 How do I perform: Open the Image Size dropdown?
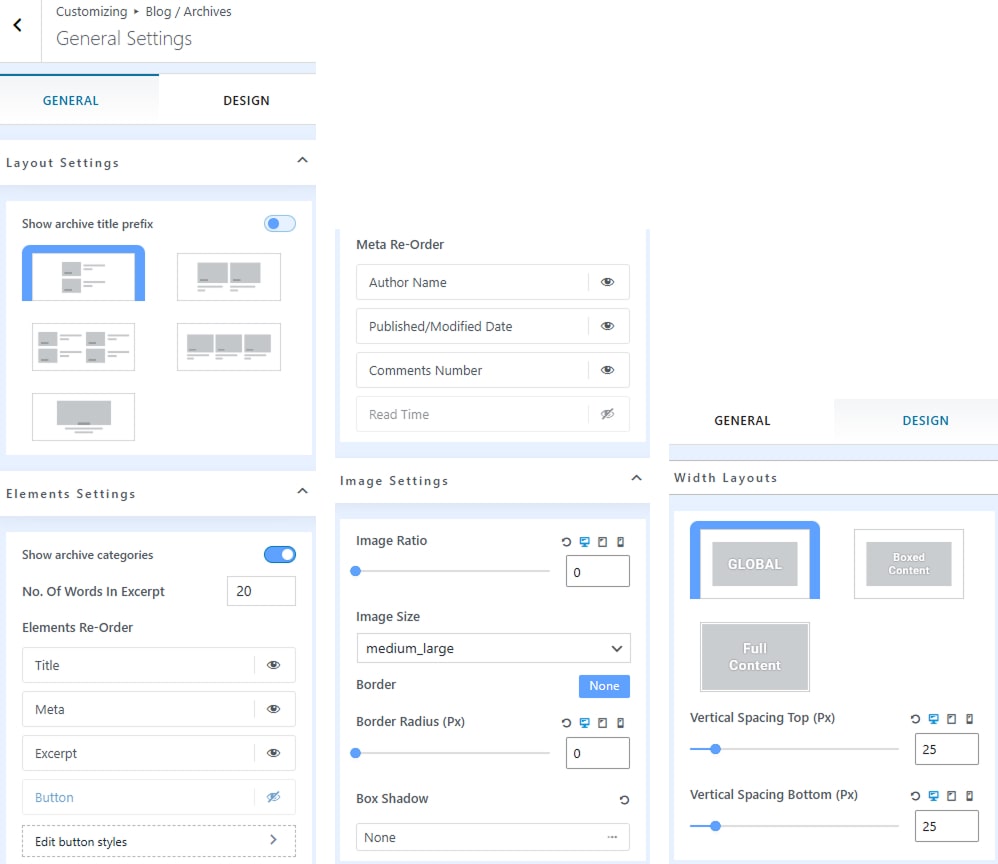coord(493,648)
